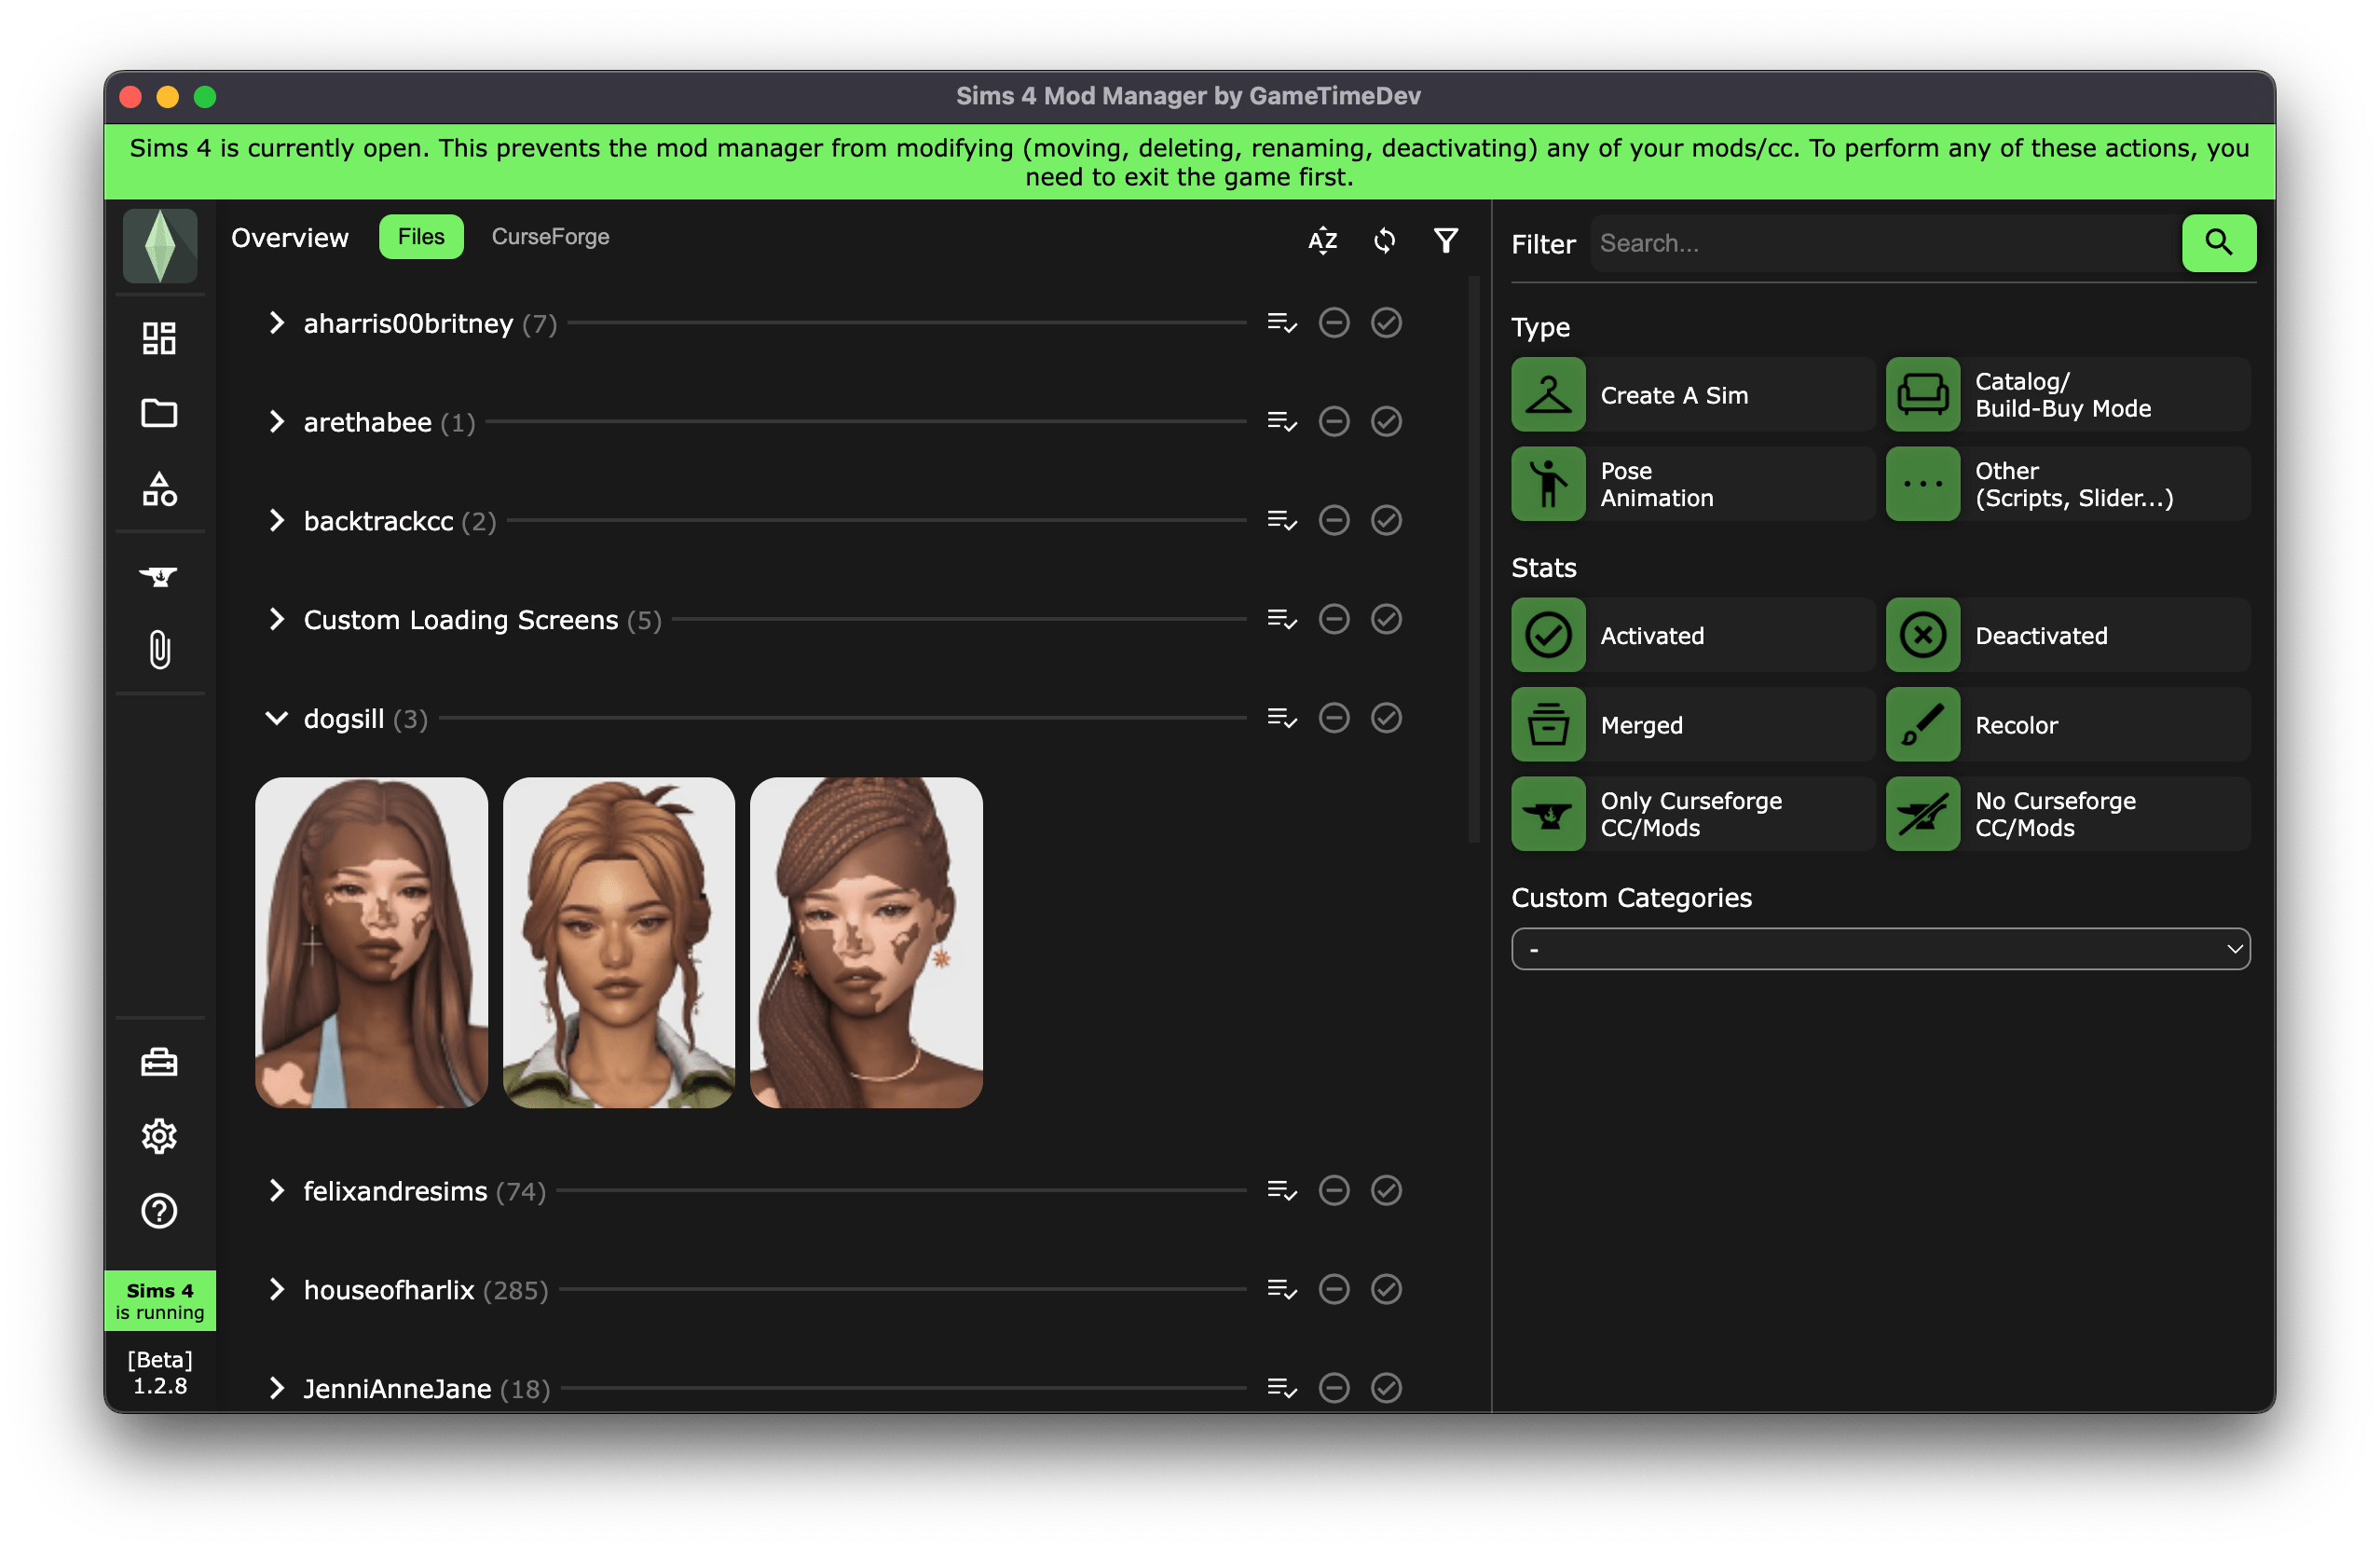Filter by Pose Animation type
Screen dimensions: 2380x1551
[1692, 485]
